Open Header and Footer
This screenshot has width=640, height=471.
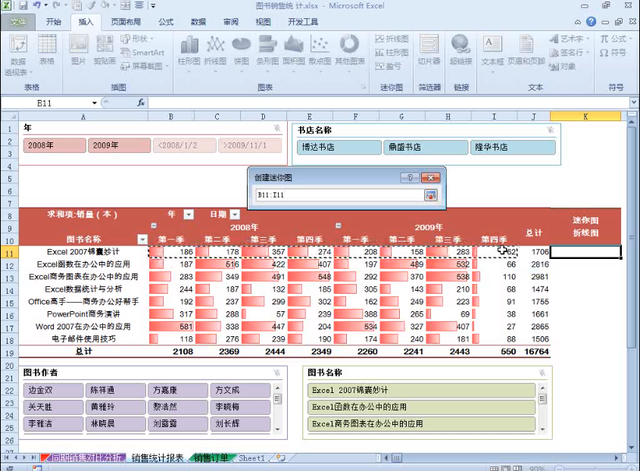point(526,49)
